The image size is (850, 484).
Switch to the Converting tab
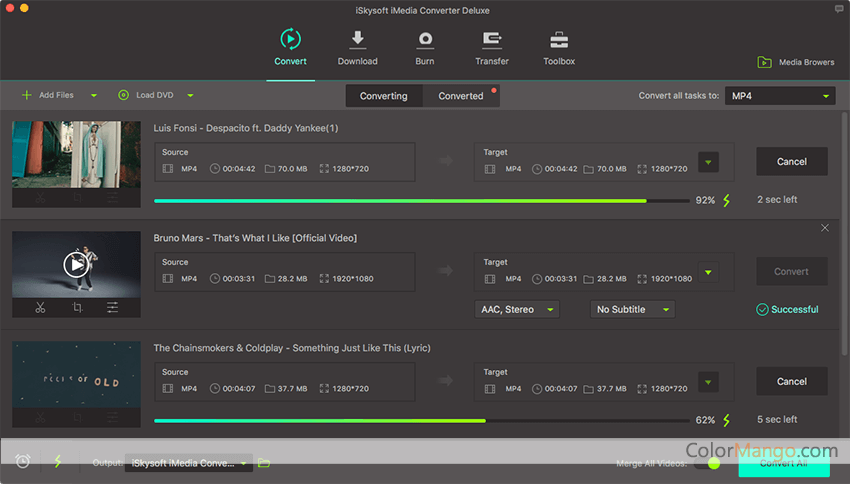(x=384, y=96)
